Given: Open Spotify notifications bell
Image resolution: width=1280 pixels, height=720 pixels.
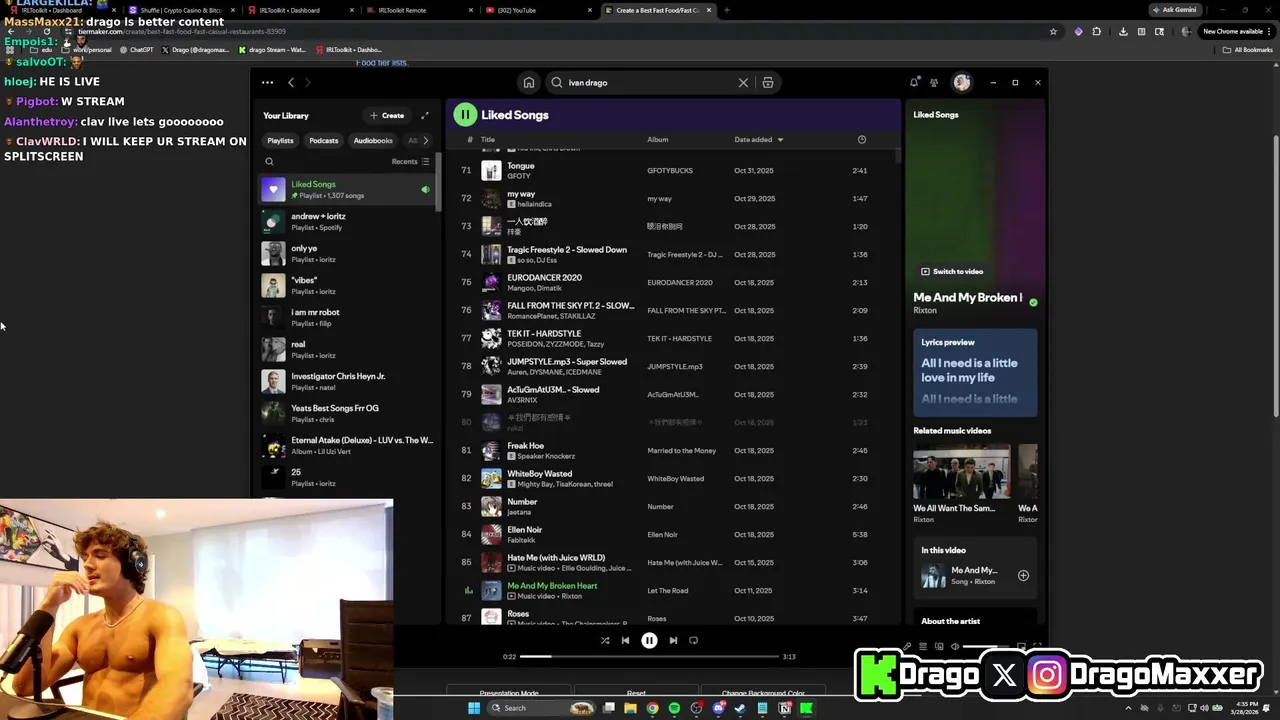Looking at the screenshot, I should [914, 83].
